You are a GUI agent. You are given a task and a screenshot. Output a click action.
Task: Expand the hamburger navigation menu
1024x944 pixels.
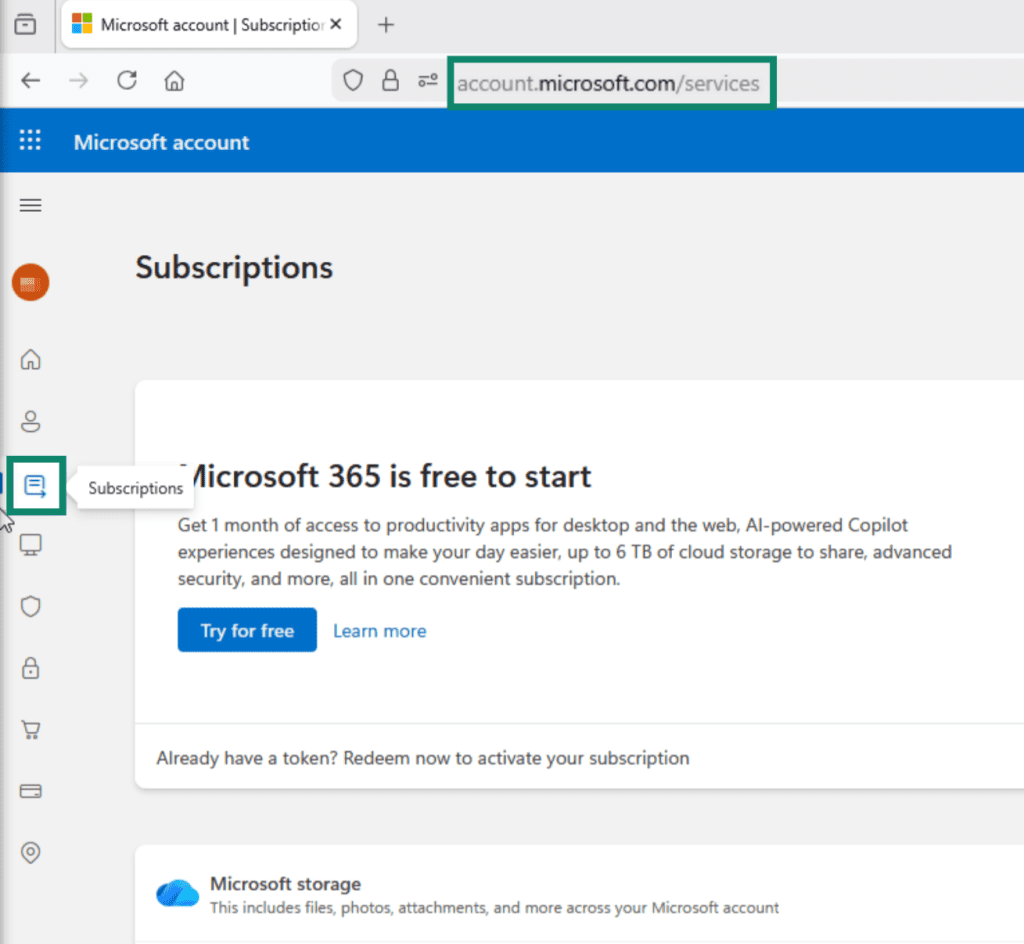pos(31,206)
